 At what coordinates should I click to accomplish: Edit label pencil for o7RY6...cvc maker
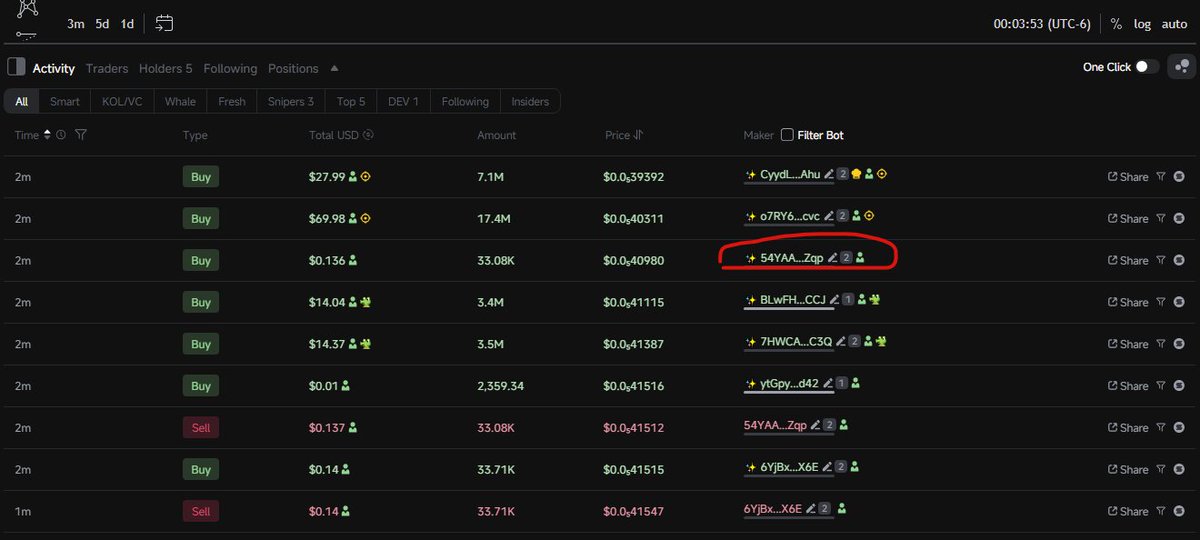829,216
